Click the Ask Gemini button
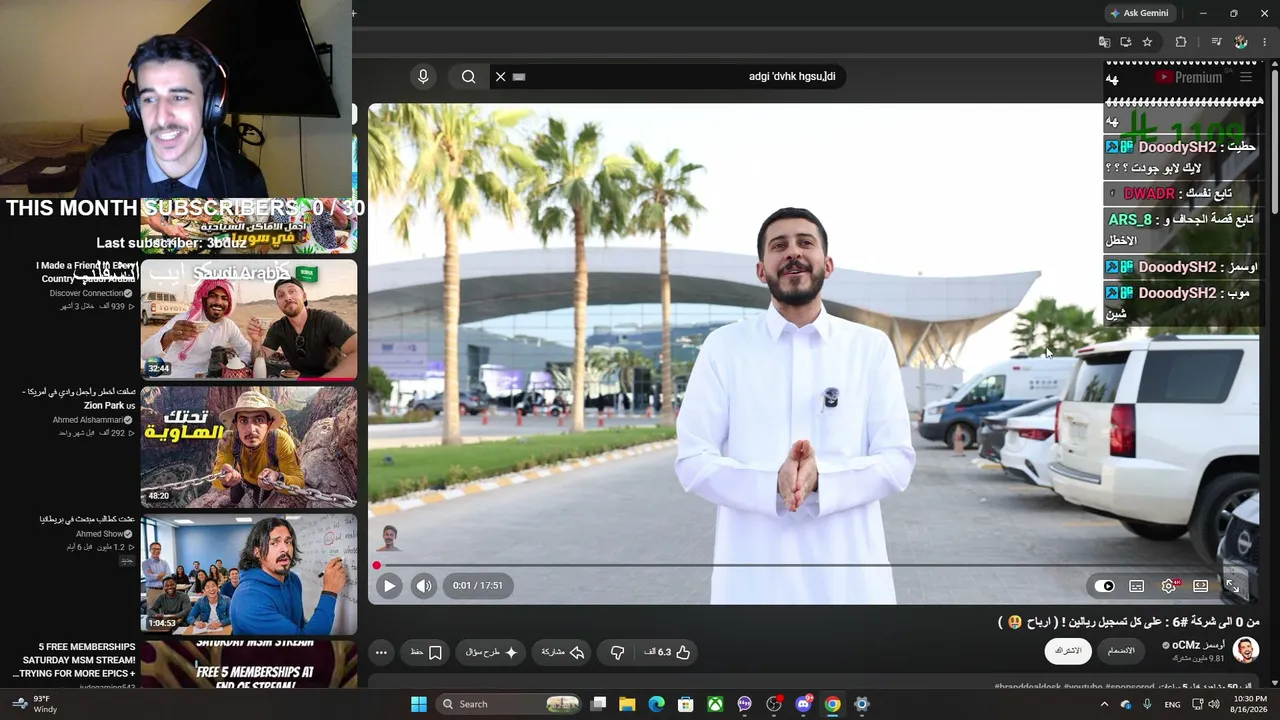 tap(1139, 13)
